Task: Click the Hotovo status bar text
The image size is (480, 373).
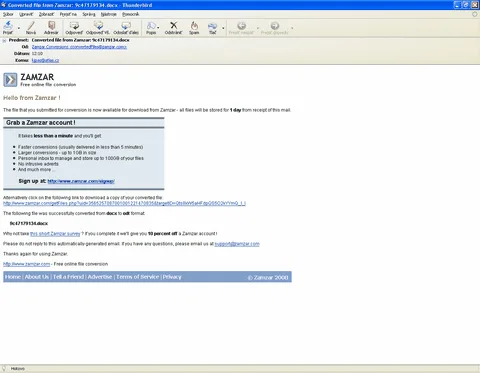Action: [x=18, y=369]
